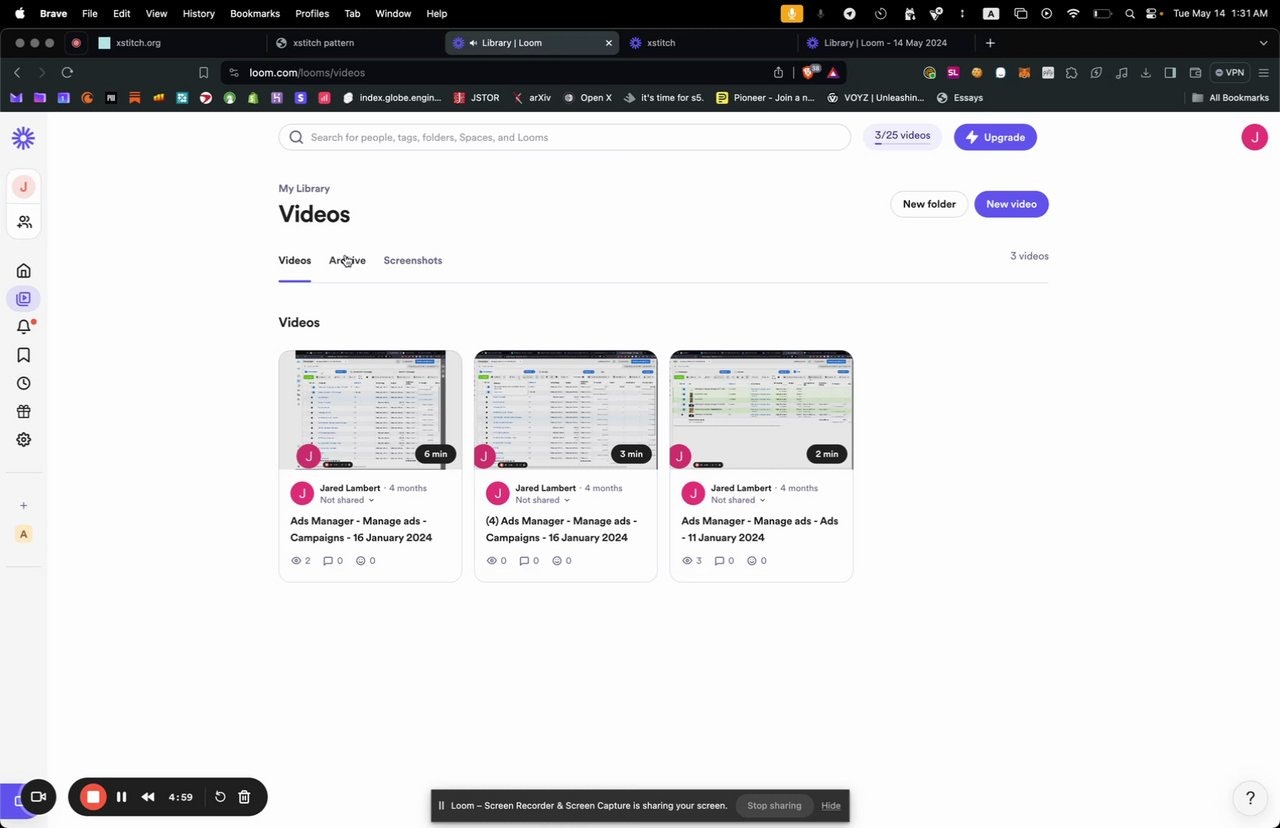The height and width of the screenshot is (828, 1280).
Task: Open the A workspace icon in sidebar
Action: [24, 534]
